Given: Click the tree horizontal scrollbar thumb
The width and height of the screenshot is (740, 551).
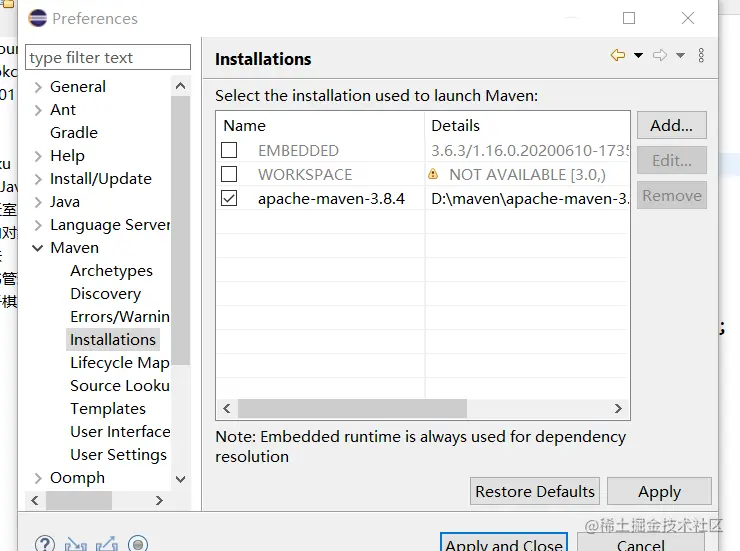Looking at the screenshot, I should [x=79, y=501].
